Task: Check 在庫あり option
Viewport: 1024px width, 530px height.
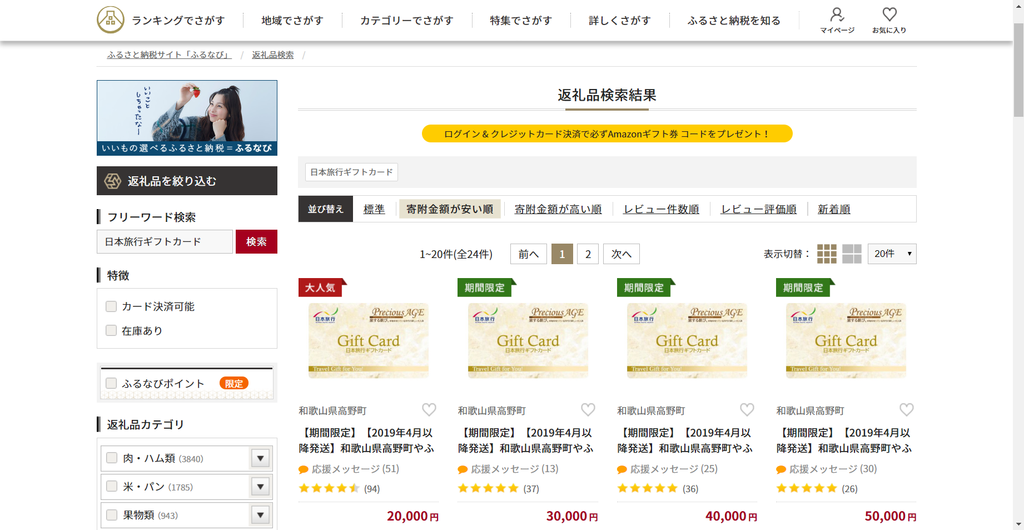Action: [111, 330]
